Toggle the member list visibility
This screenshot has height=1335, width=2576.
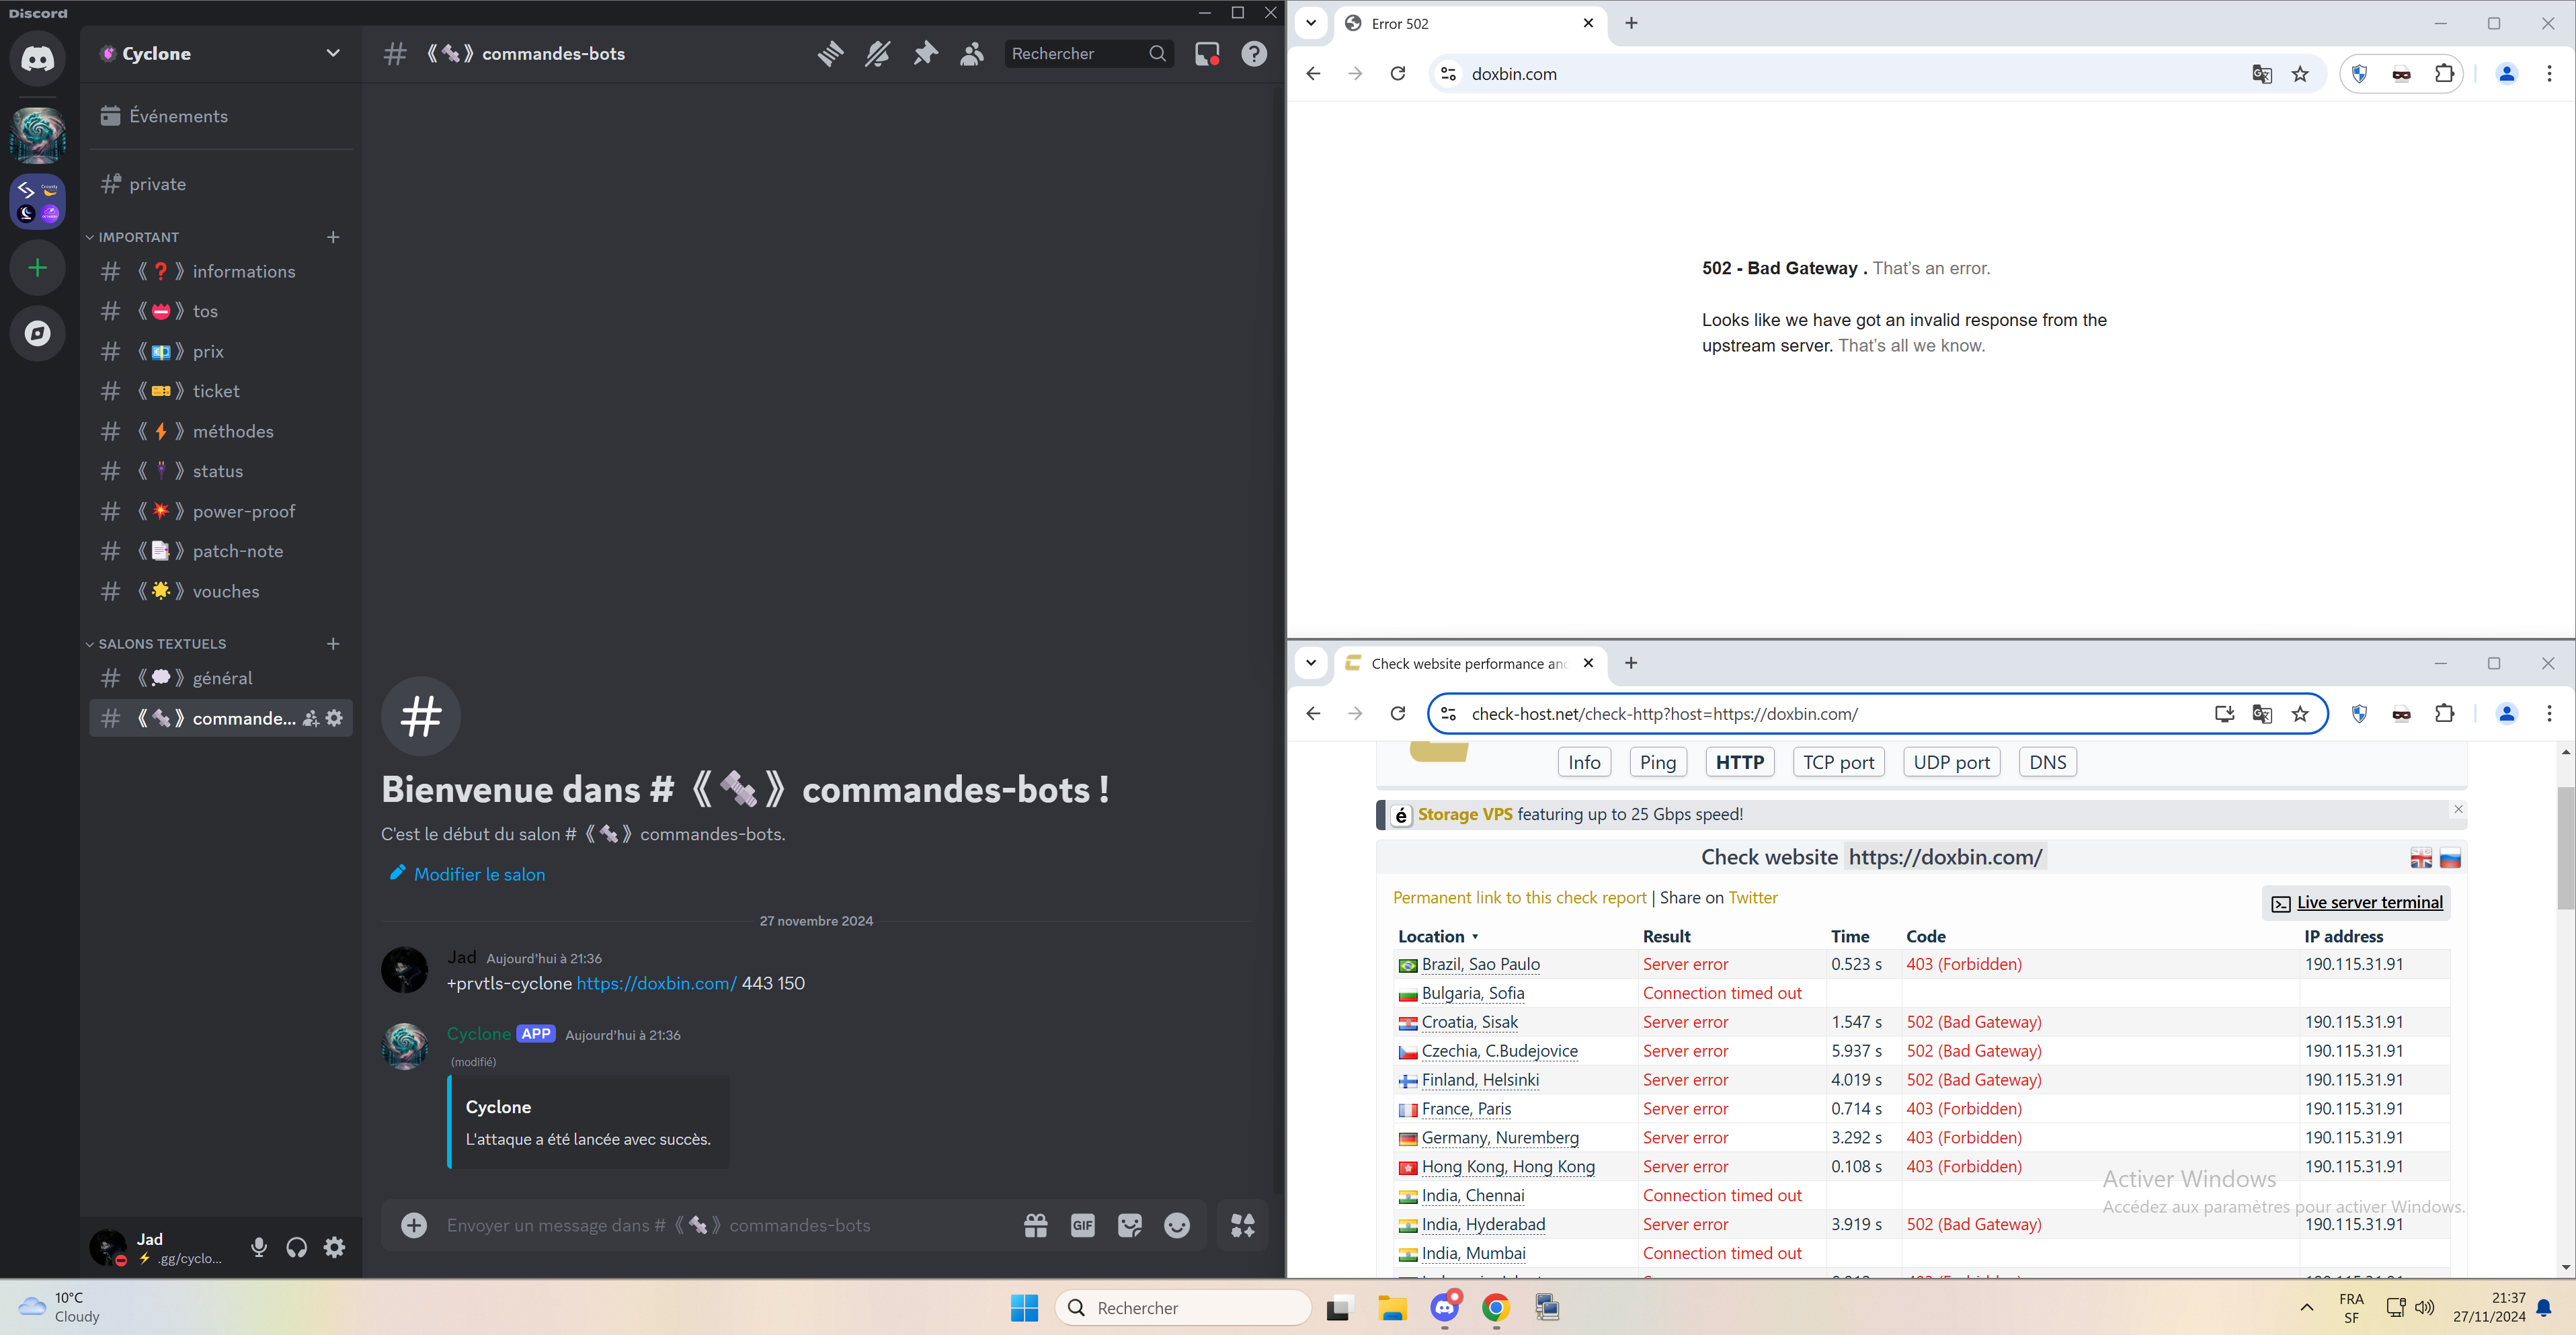coord(972,54)
